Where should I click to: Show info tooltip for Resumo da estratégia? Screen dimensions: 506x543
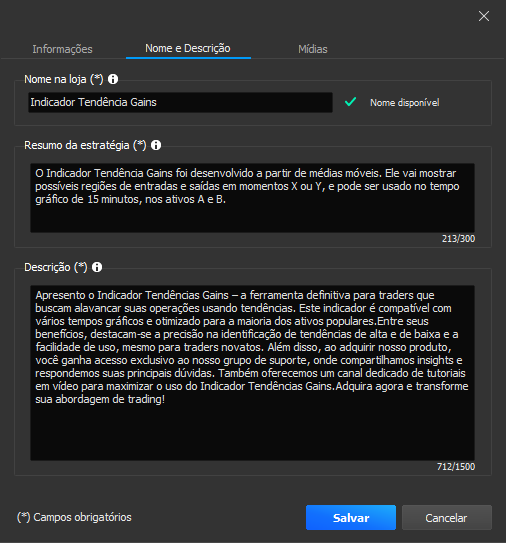click(x=156, y=145)
